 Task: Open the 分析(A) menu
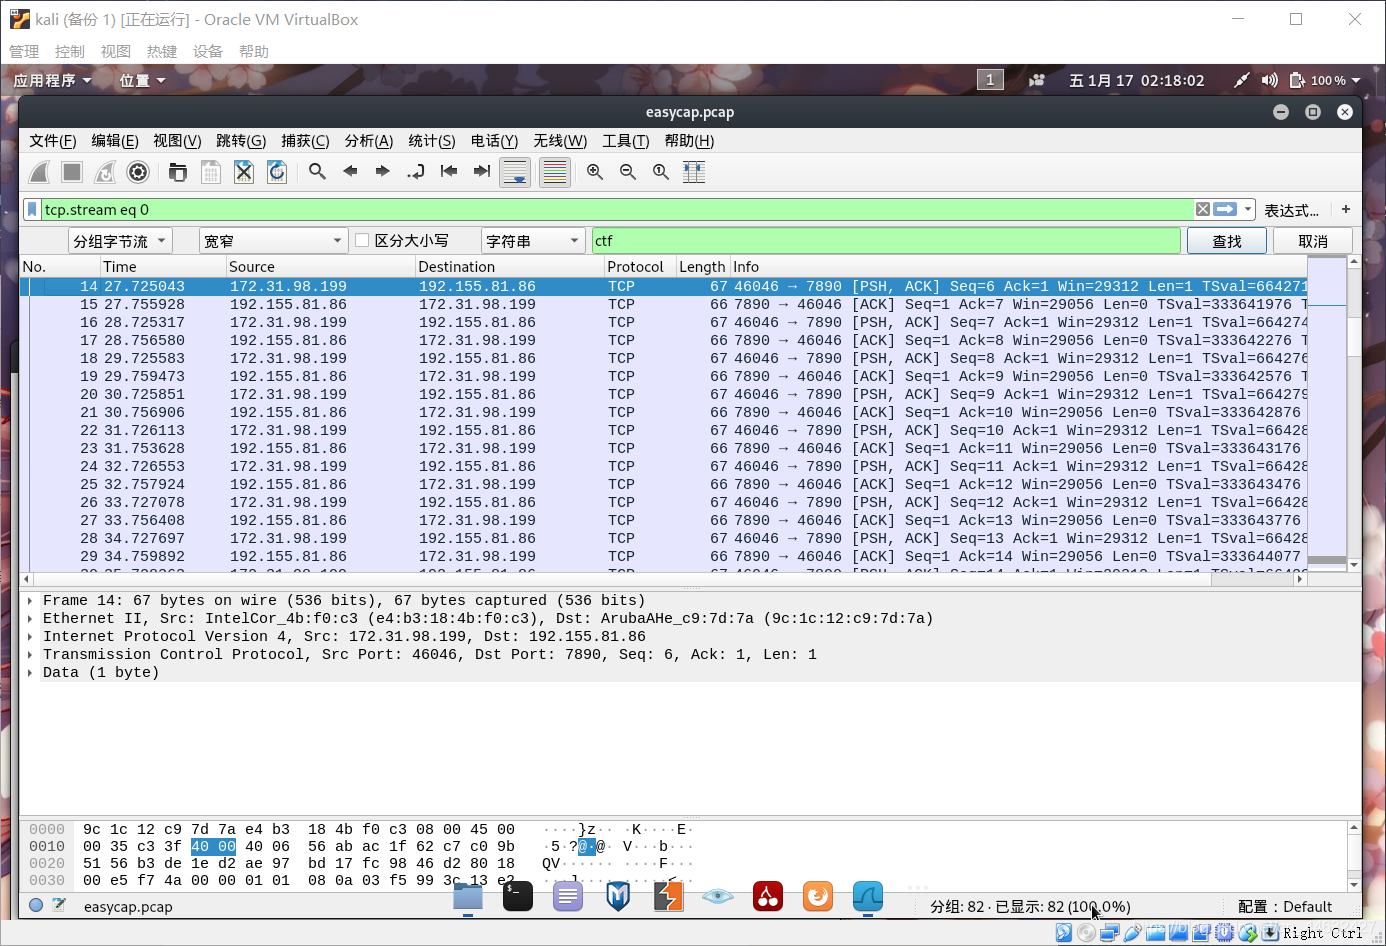pos(369,141)
